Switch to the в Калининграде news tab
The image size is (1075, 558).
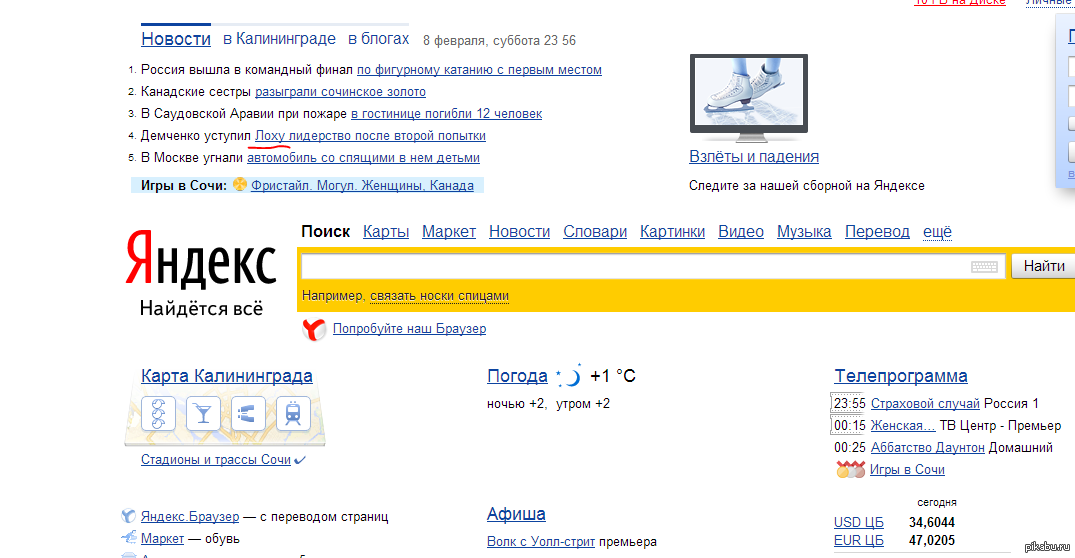[x=279, y=39]
